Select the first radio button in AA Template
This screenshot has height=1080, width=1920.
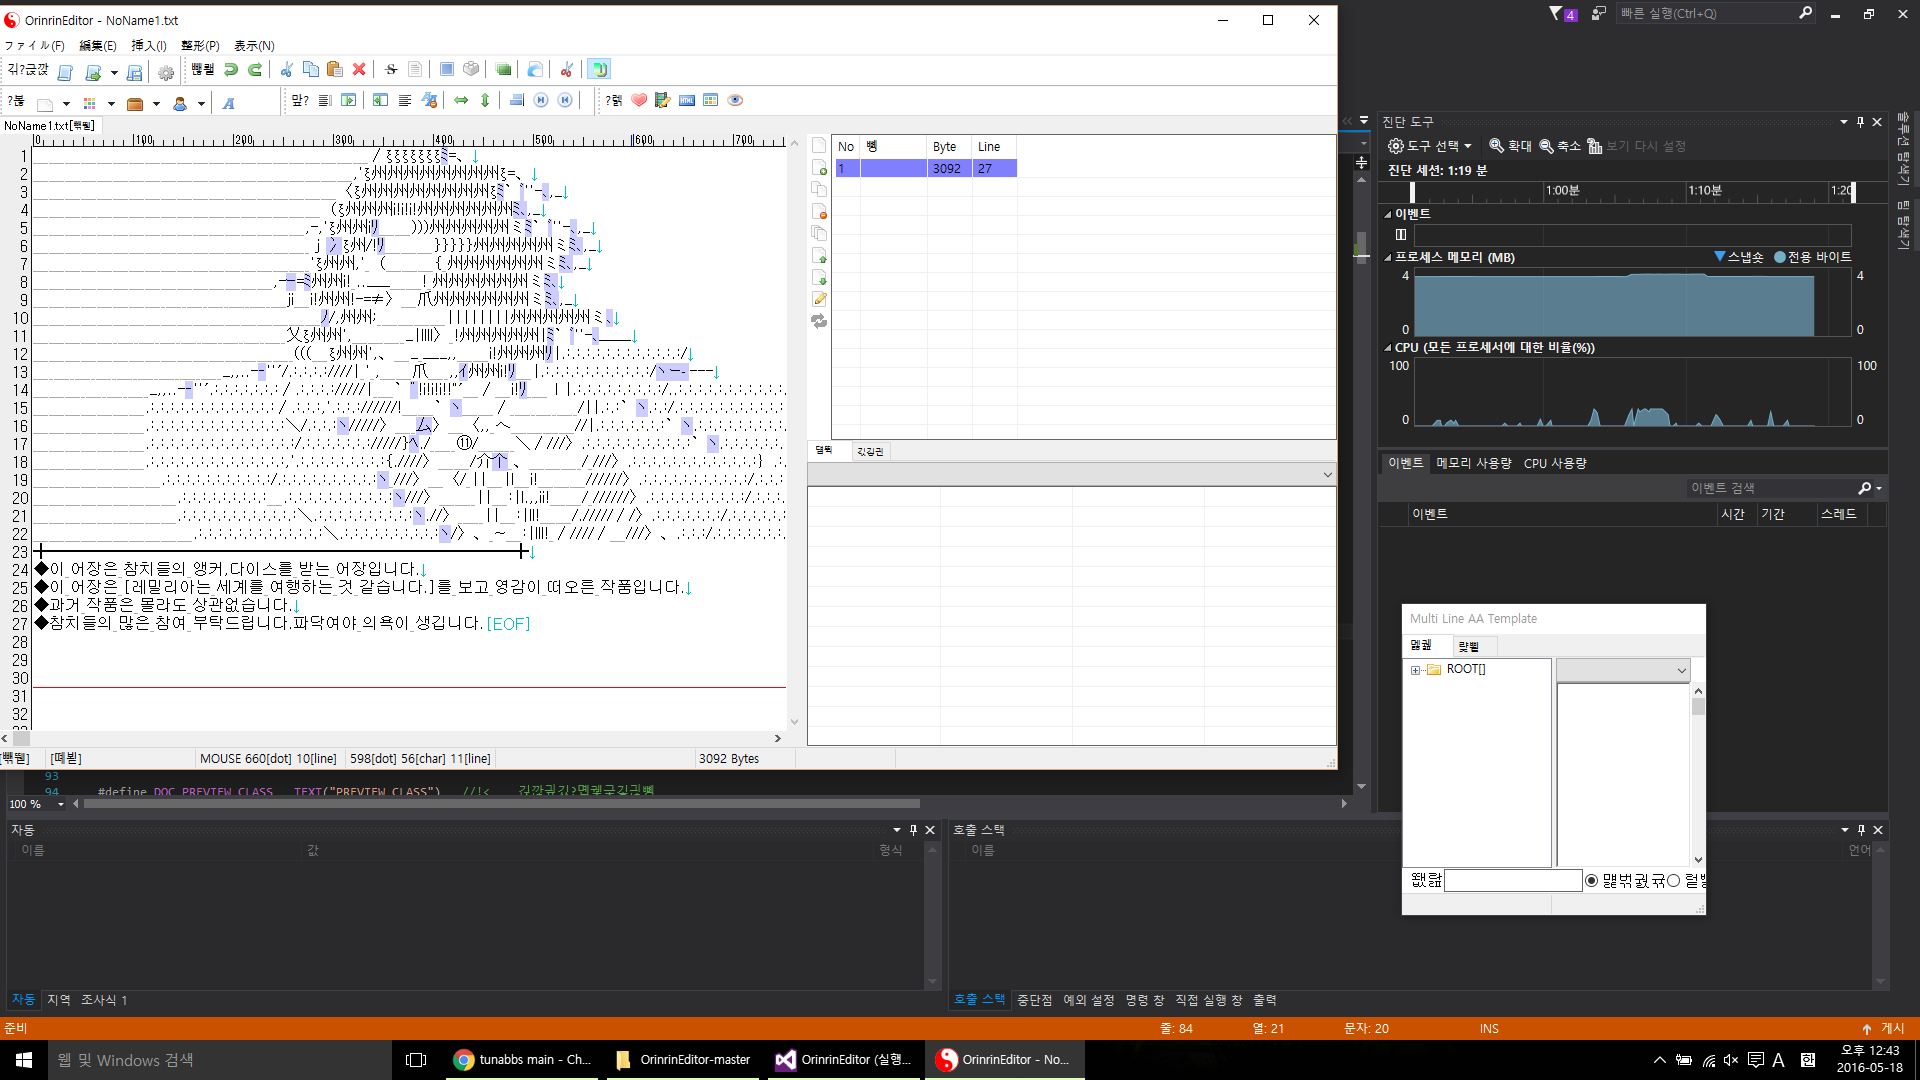[1592, 881]
